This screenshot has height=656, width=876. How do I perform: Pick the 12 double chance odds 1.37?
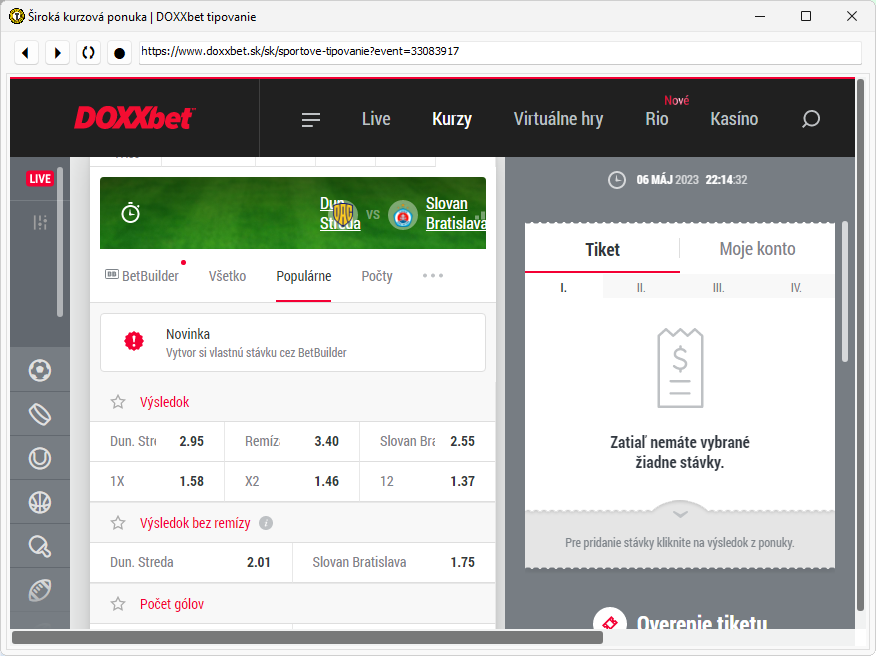tap(427, 482)
